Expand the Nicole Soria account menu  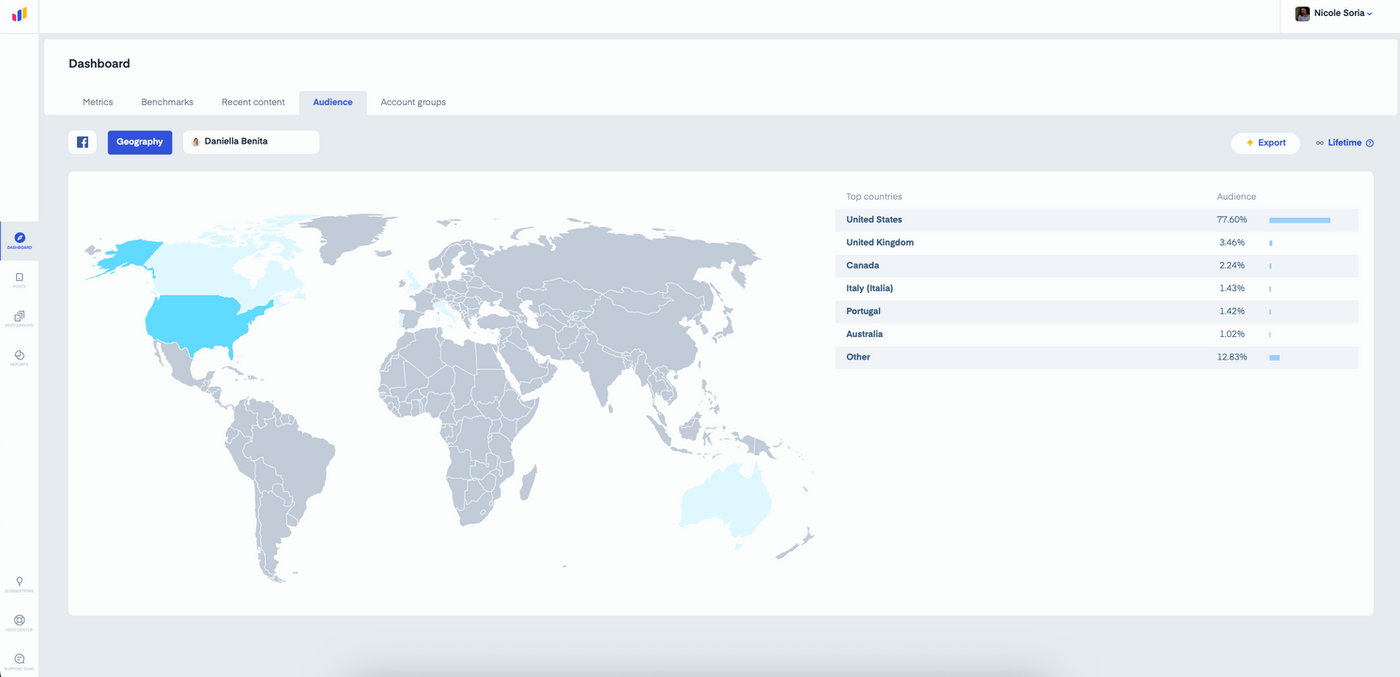[x=1334, y=14]
